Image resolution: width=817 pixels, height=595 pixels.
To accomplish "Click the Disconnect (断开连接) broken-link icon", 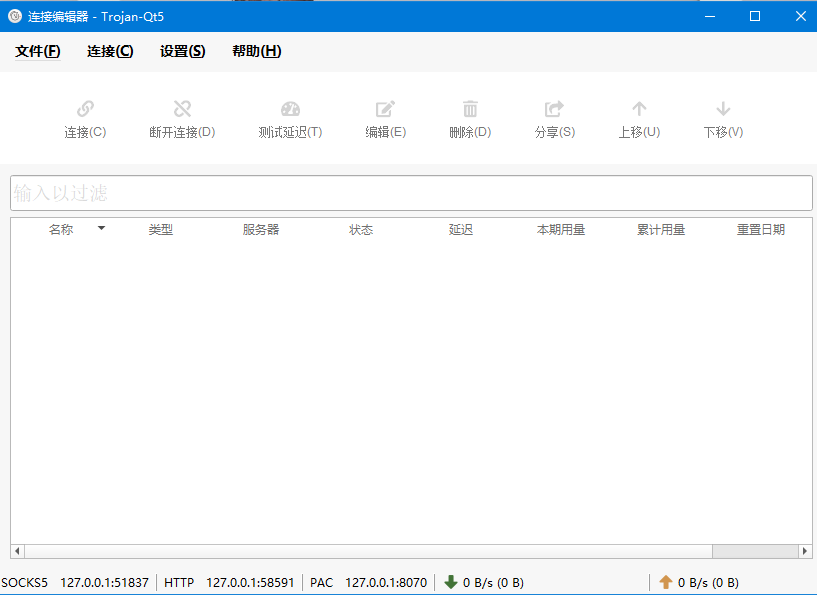I will [x=182, y=109].
